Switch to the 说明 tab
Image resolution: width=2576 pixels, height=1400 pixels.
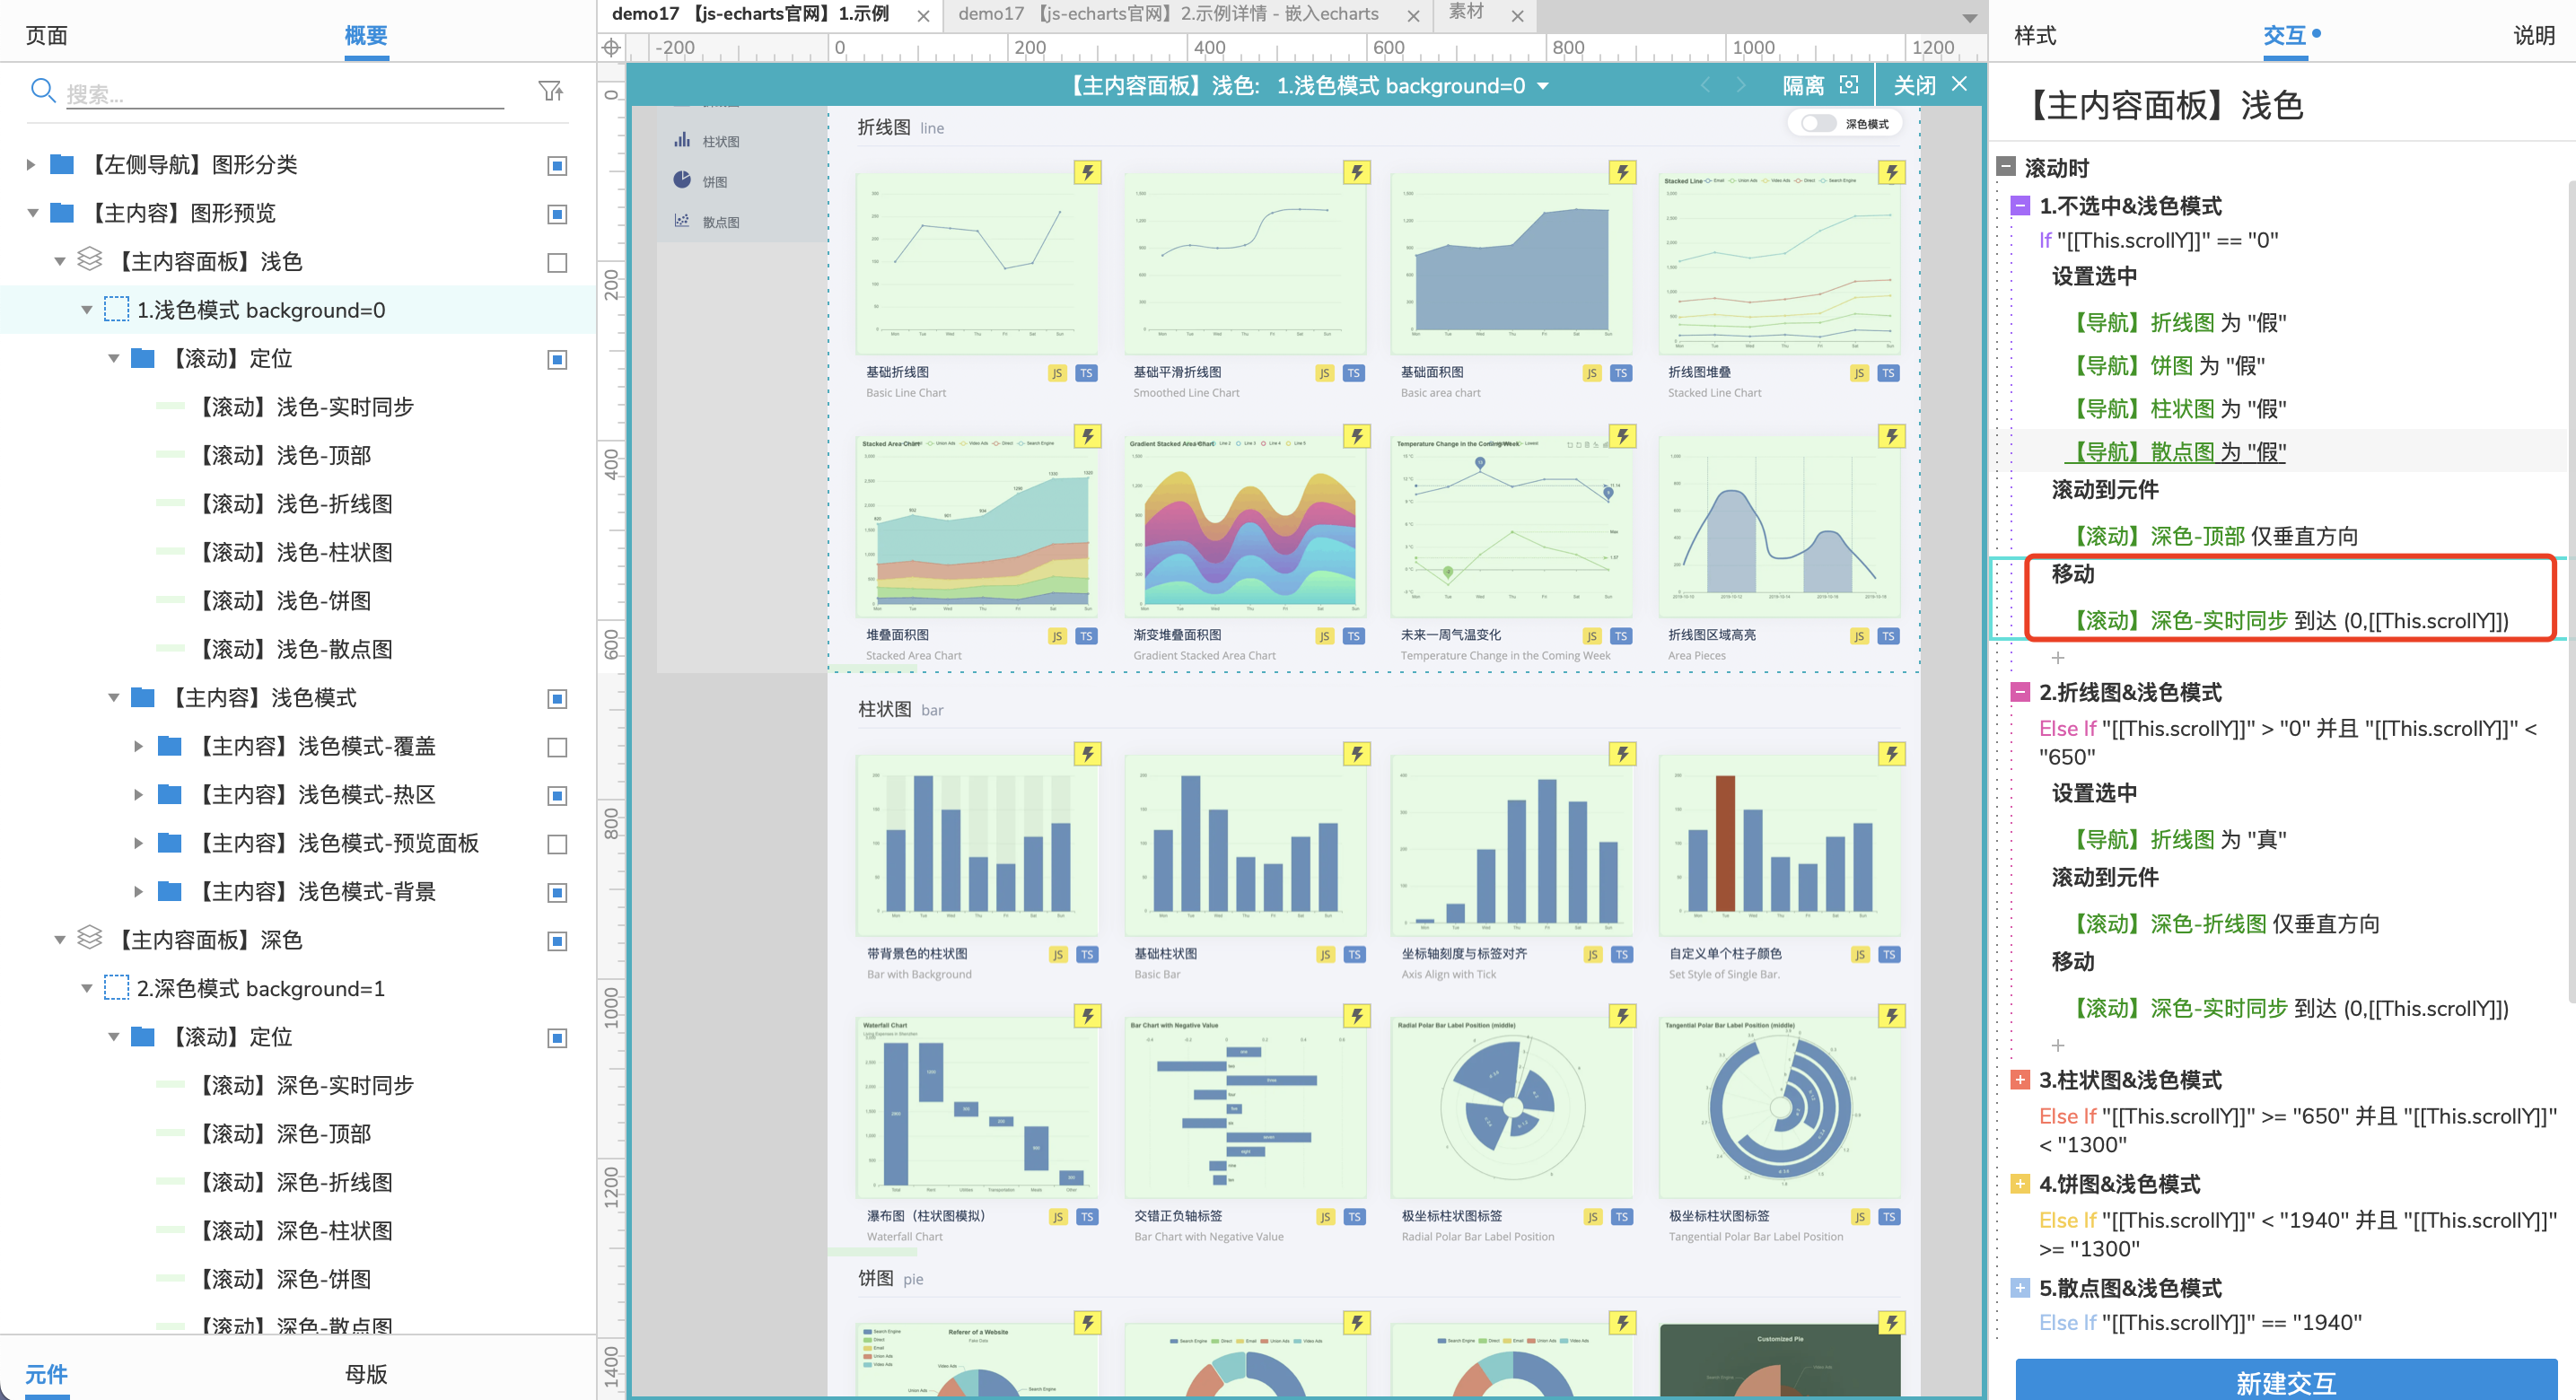click(x=2534, y=35)
